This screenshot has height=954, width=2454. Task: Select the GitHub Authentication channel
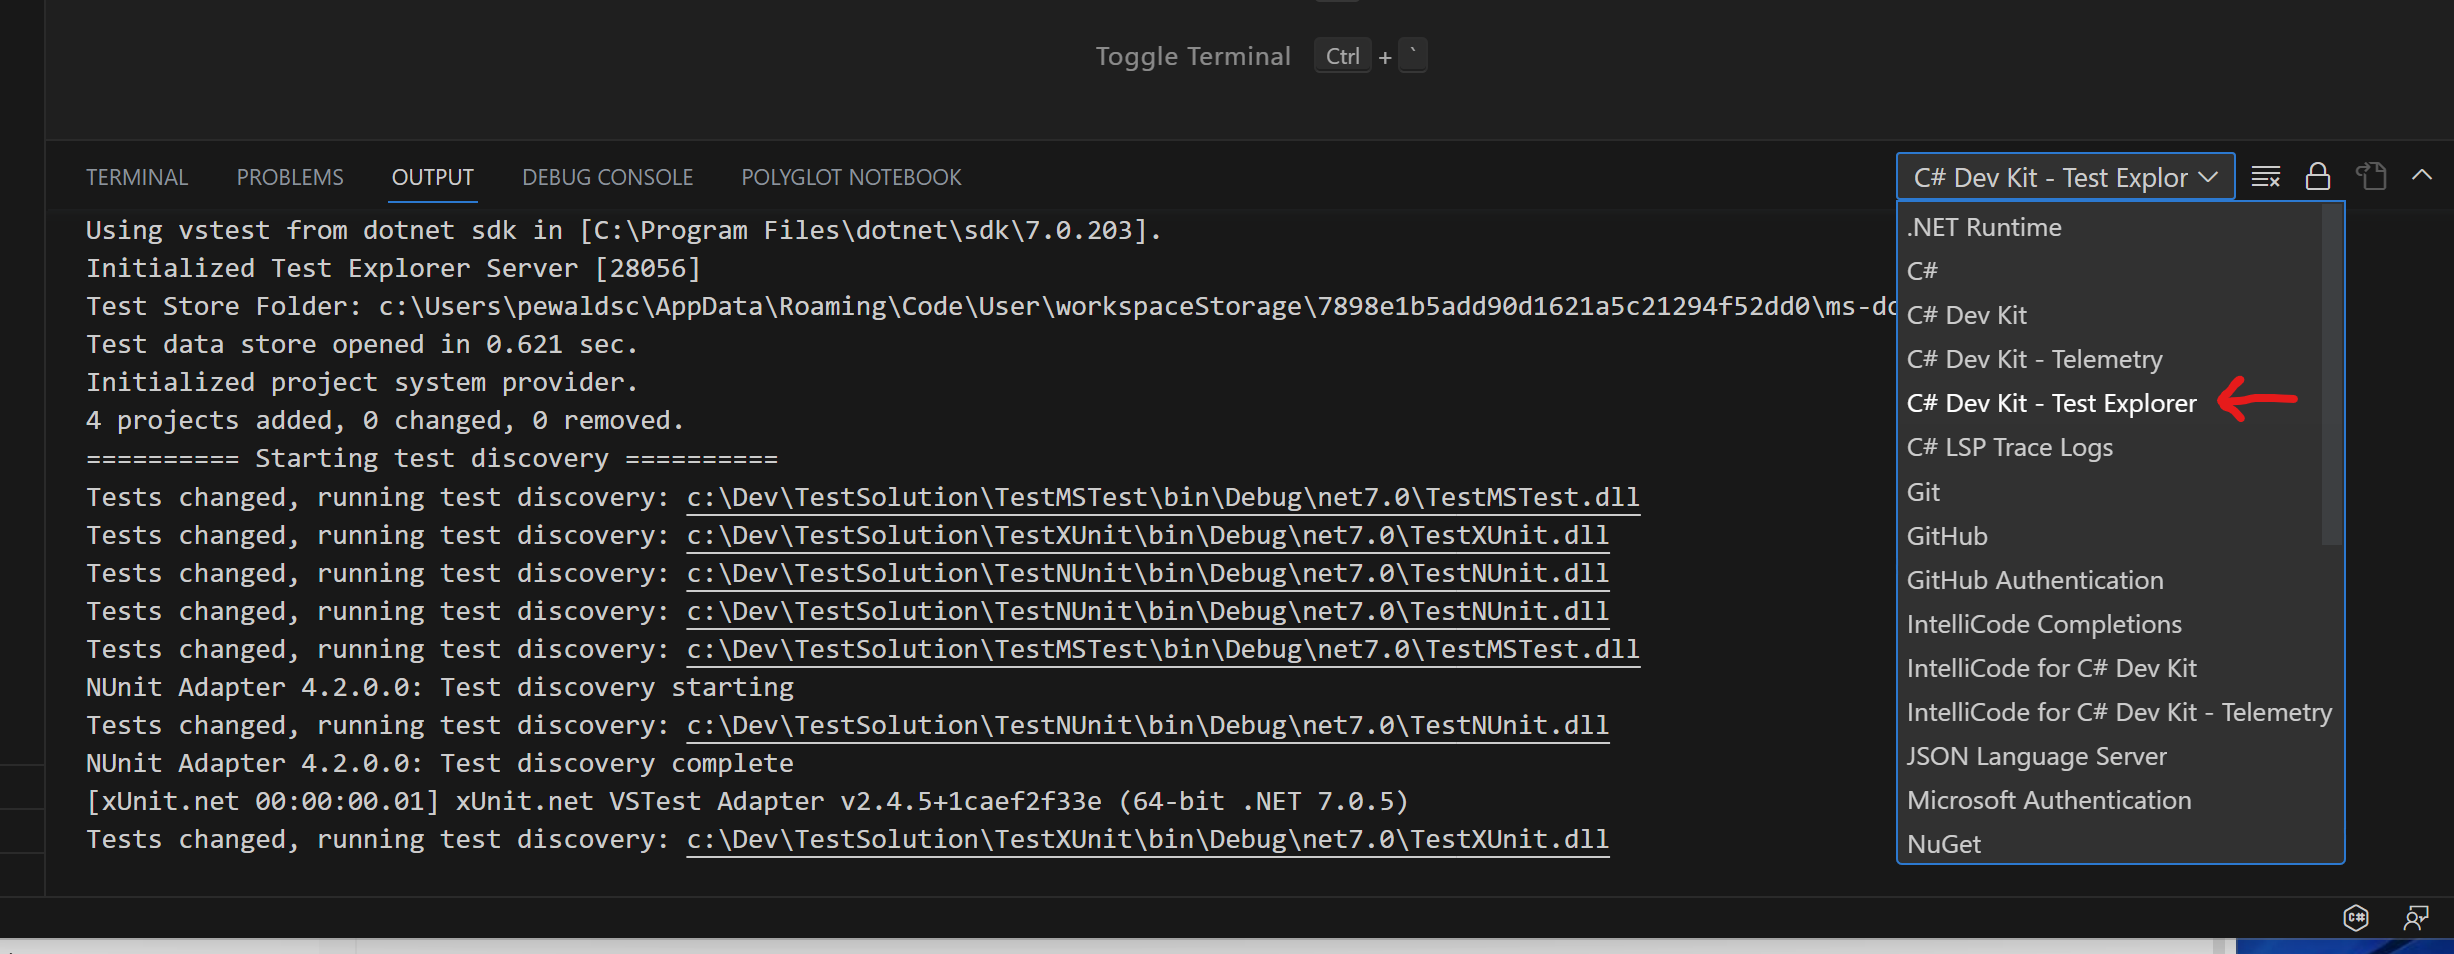[x=2035, y=579]
